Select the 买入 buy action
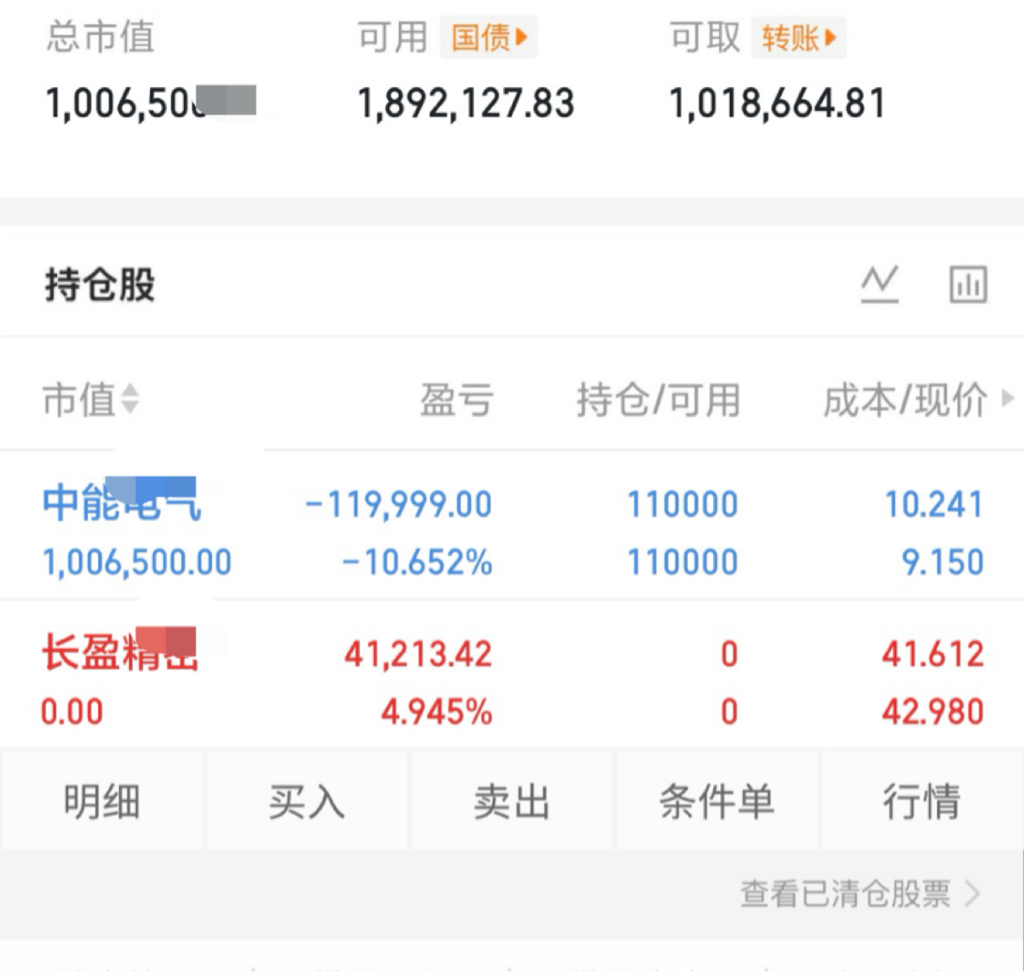Screen dimensions: 1024x972 (306, 801)
